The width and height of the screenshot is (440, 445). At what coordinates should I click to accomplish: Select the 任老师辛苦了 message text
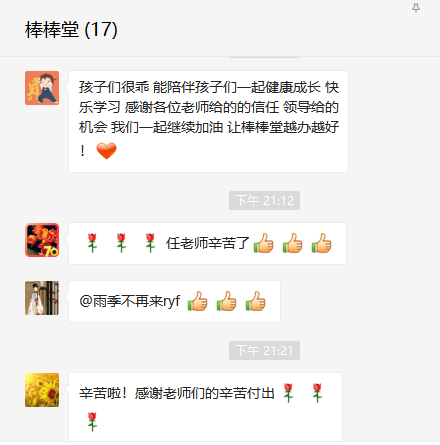[x=207, y=243]
